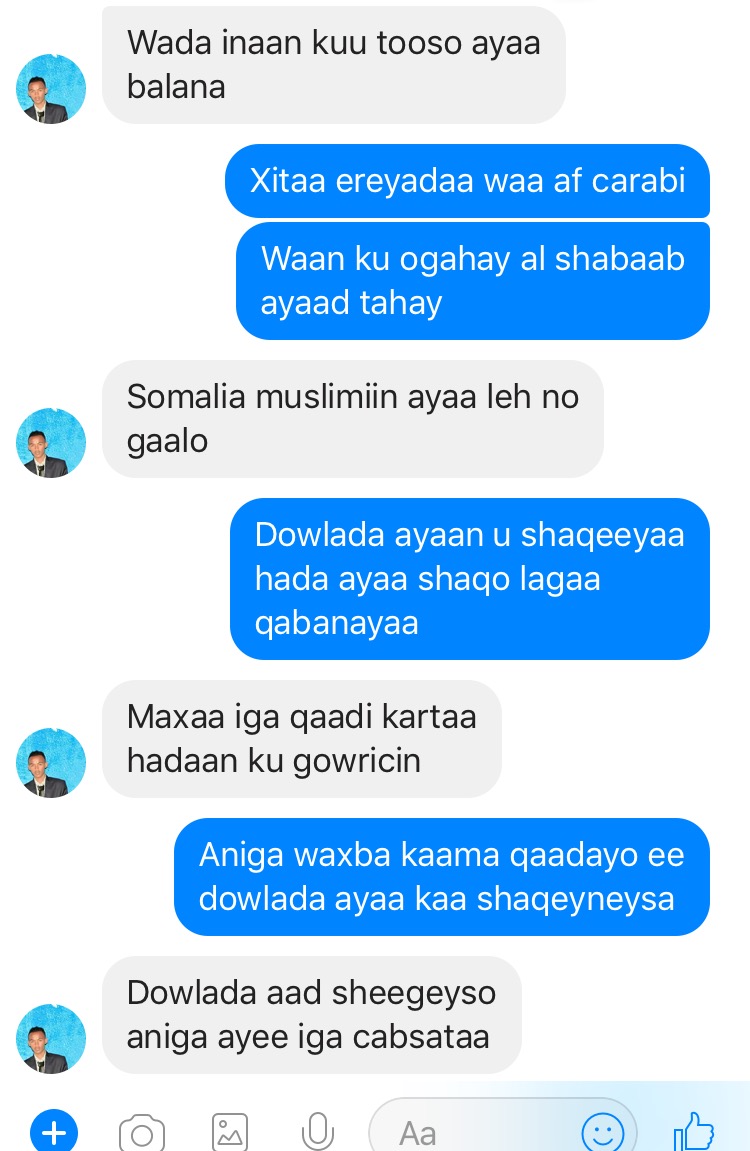Tap the 'Dowlada aad sheegeyso' message

coord(311,1014)
